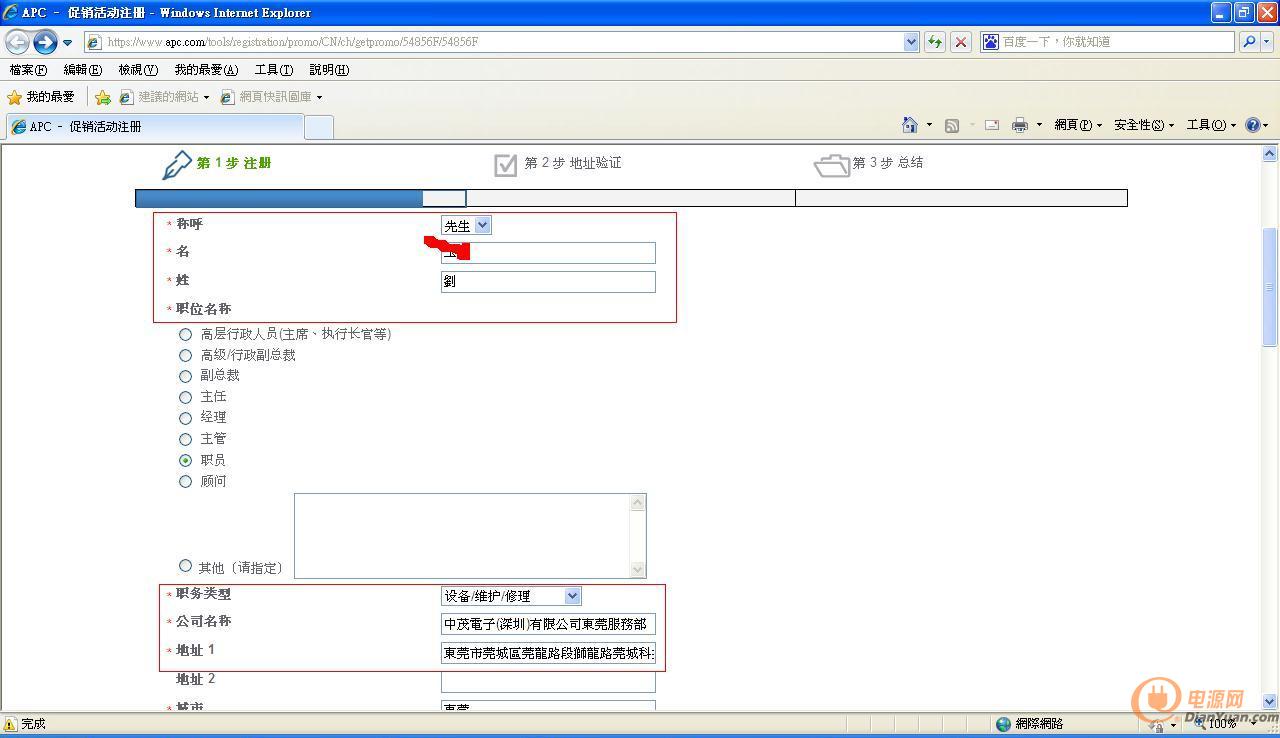The height and width of the screenshot is (738, 1280).
Task: Open the 我的最愛(A) menu
Action: (x=206, y=70)
